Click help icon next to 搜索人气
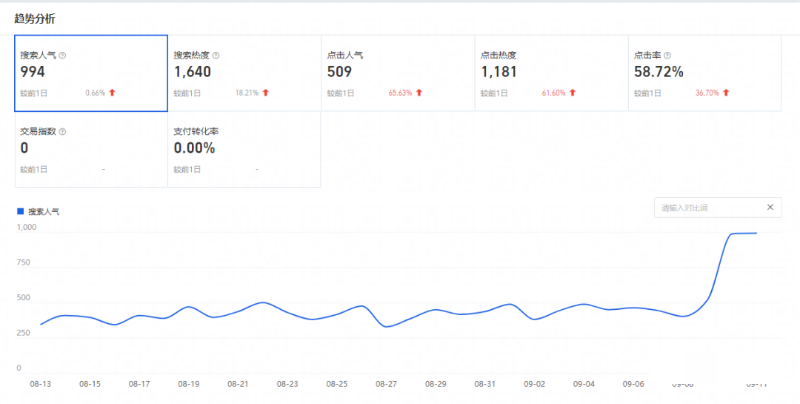The width and height of the screenshot is (800, 404). 63,55
